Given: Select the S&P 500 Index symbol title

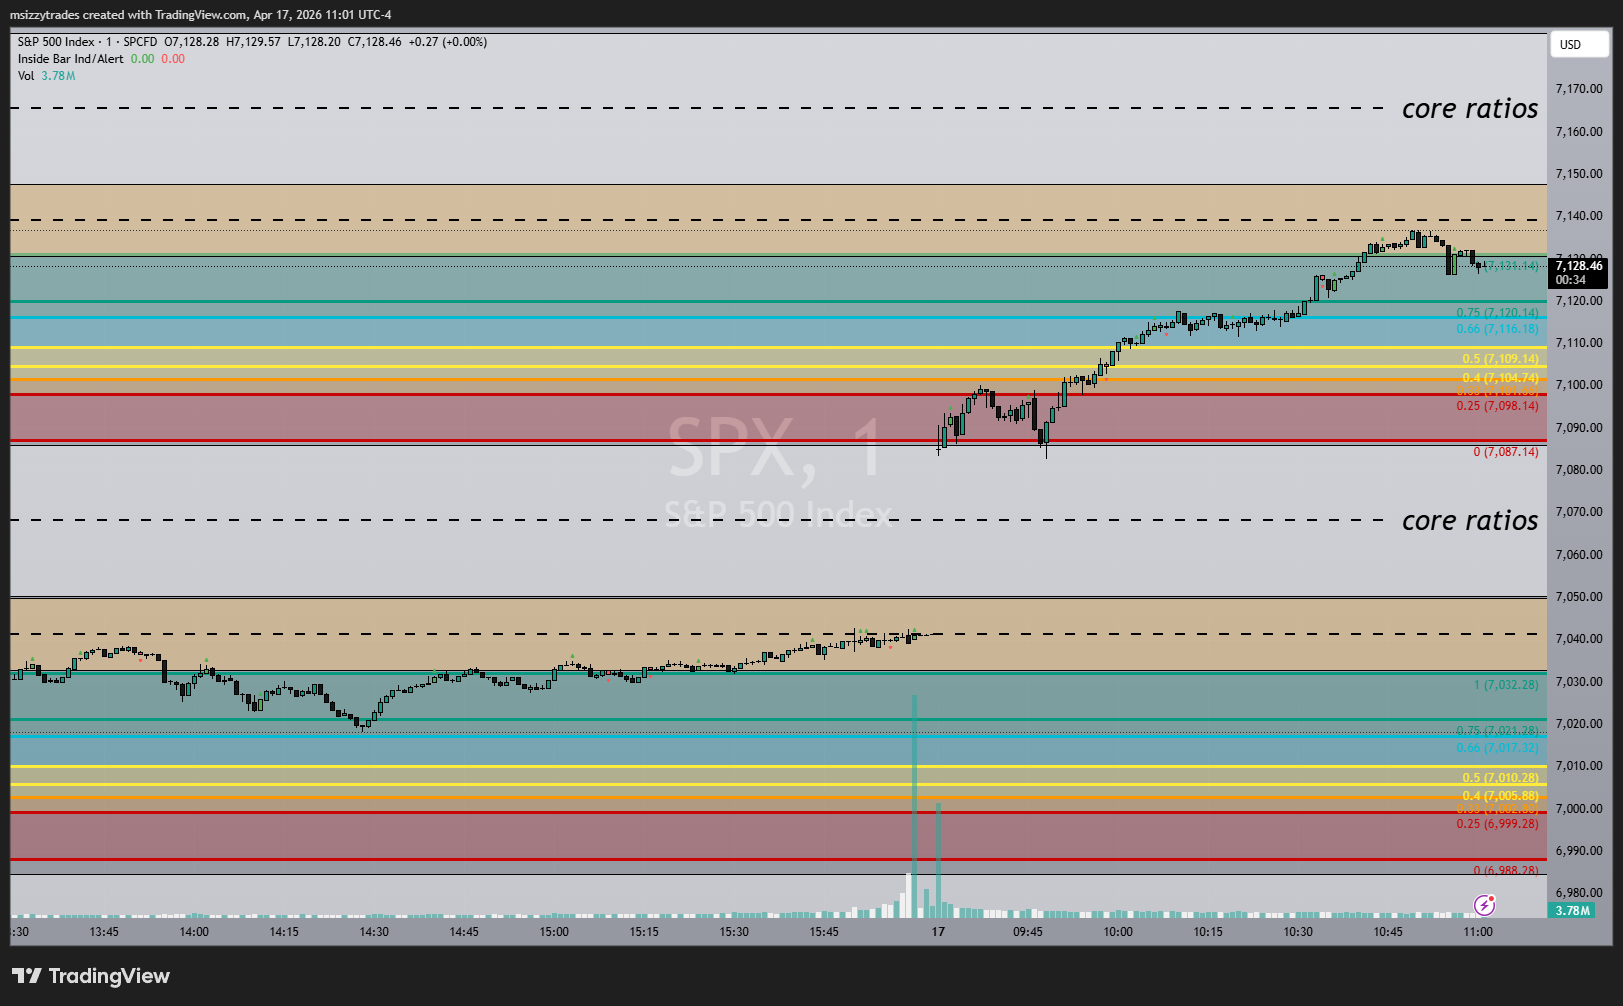Looking at the screenshot, I should [56, 42].
